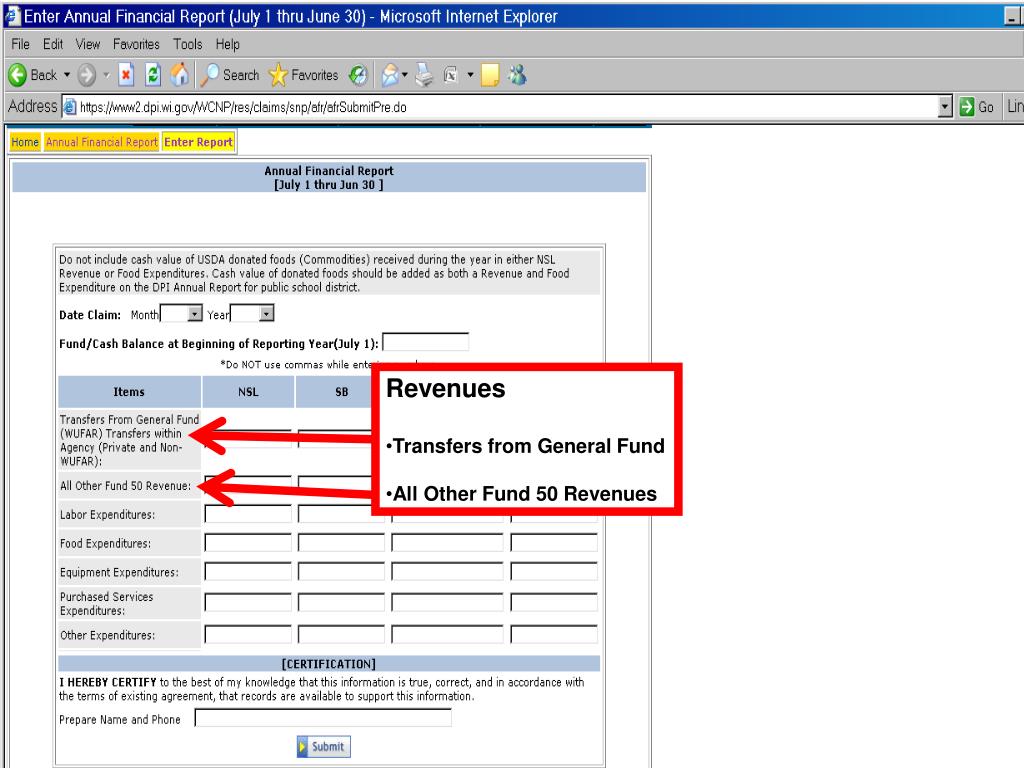Click last column Purchased Services Expenditures field
This screenshot has height=768, width=1024.
(554, 602)
